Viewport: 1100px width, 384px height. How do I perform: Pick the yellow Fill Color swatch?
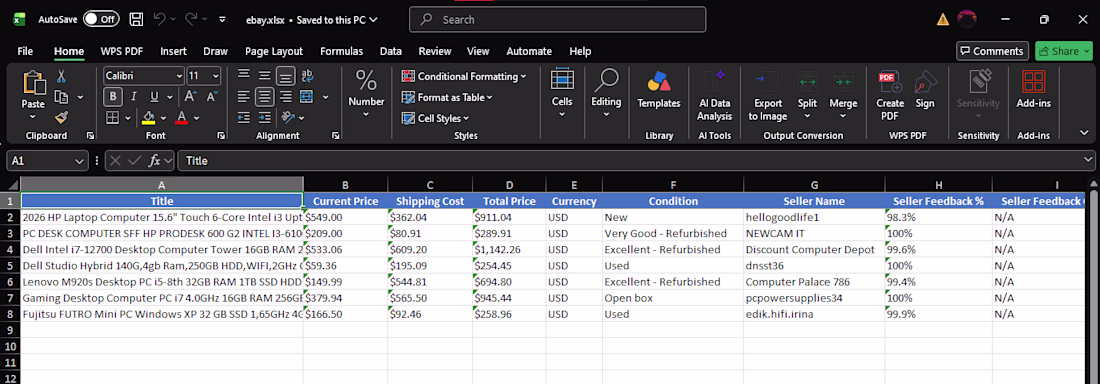[x=149, y=117]
